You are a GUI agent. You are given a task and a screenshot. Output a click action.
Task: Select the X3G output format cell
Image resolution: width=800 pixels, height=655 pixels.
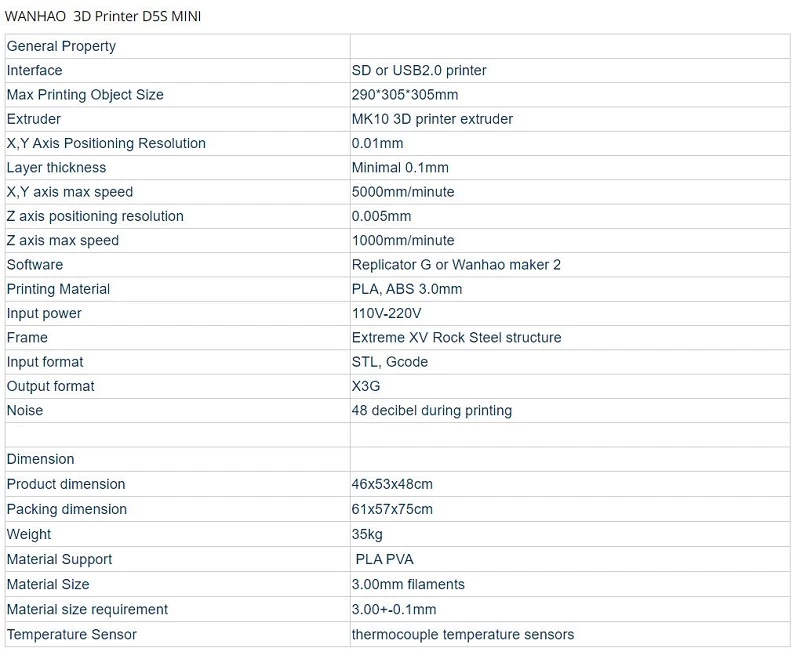click(366, 386)
